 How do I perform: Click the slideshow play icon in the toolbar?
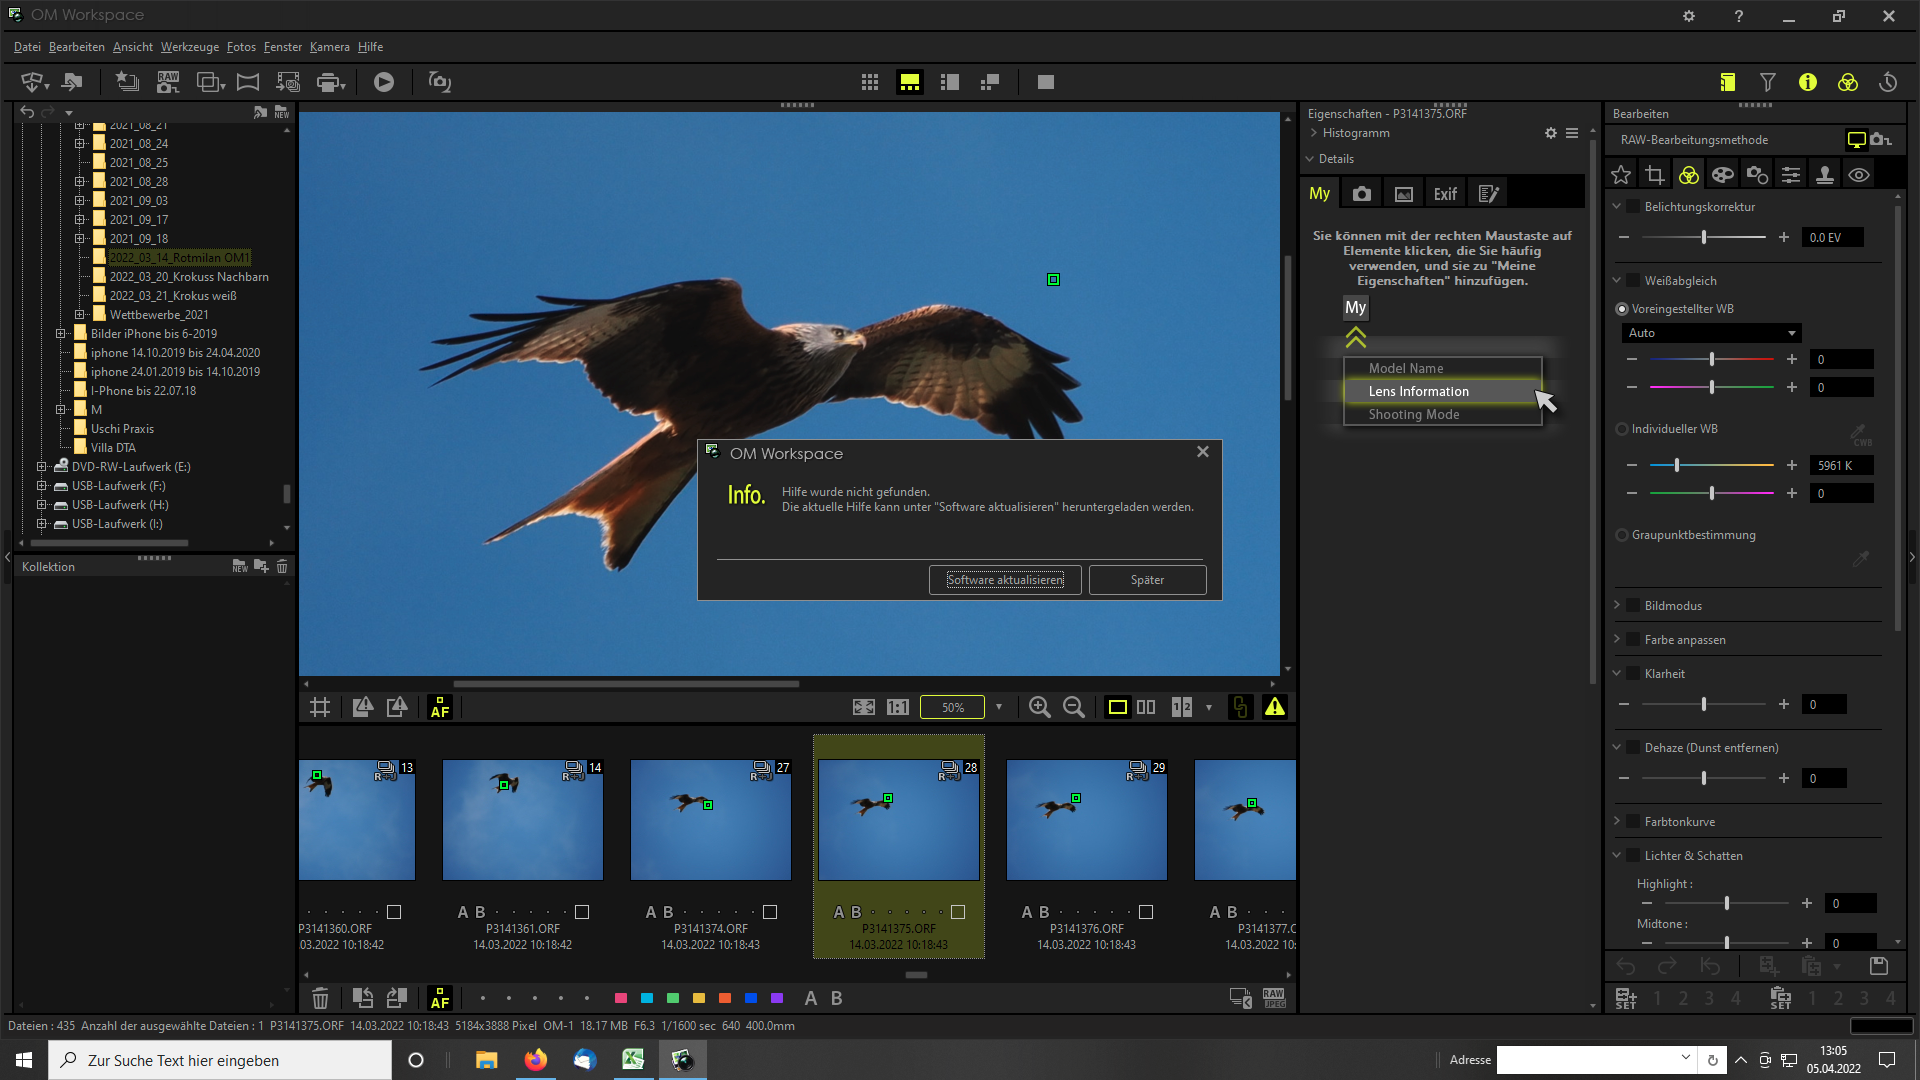click(x=384, y=82)
